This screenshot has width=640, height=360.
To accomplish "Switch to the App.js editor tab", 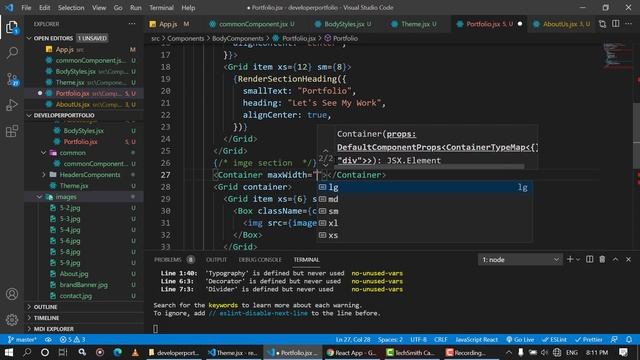I will 169,24.
